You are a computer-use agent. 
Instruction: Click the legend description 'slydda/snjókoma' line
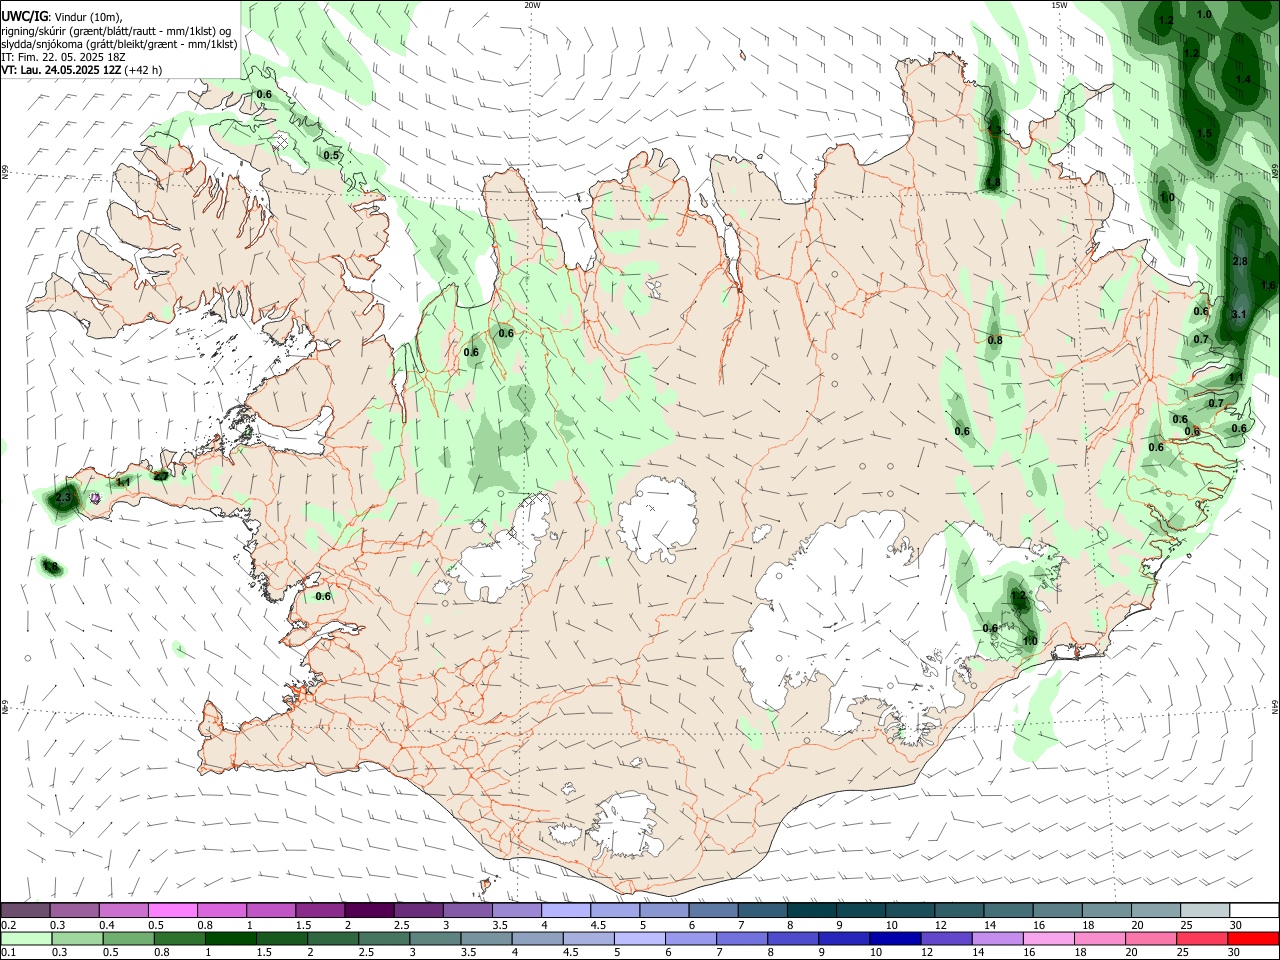pyautogui.click(x=119, y=44)
